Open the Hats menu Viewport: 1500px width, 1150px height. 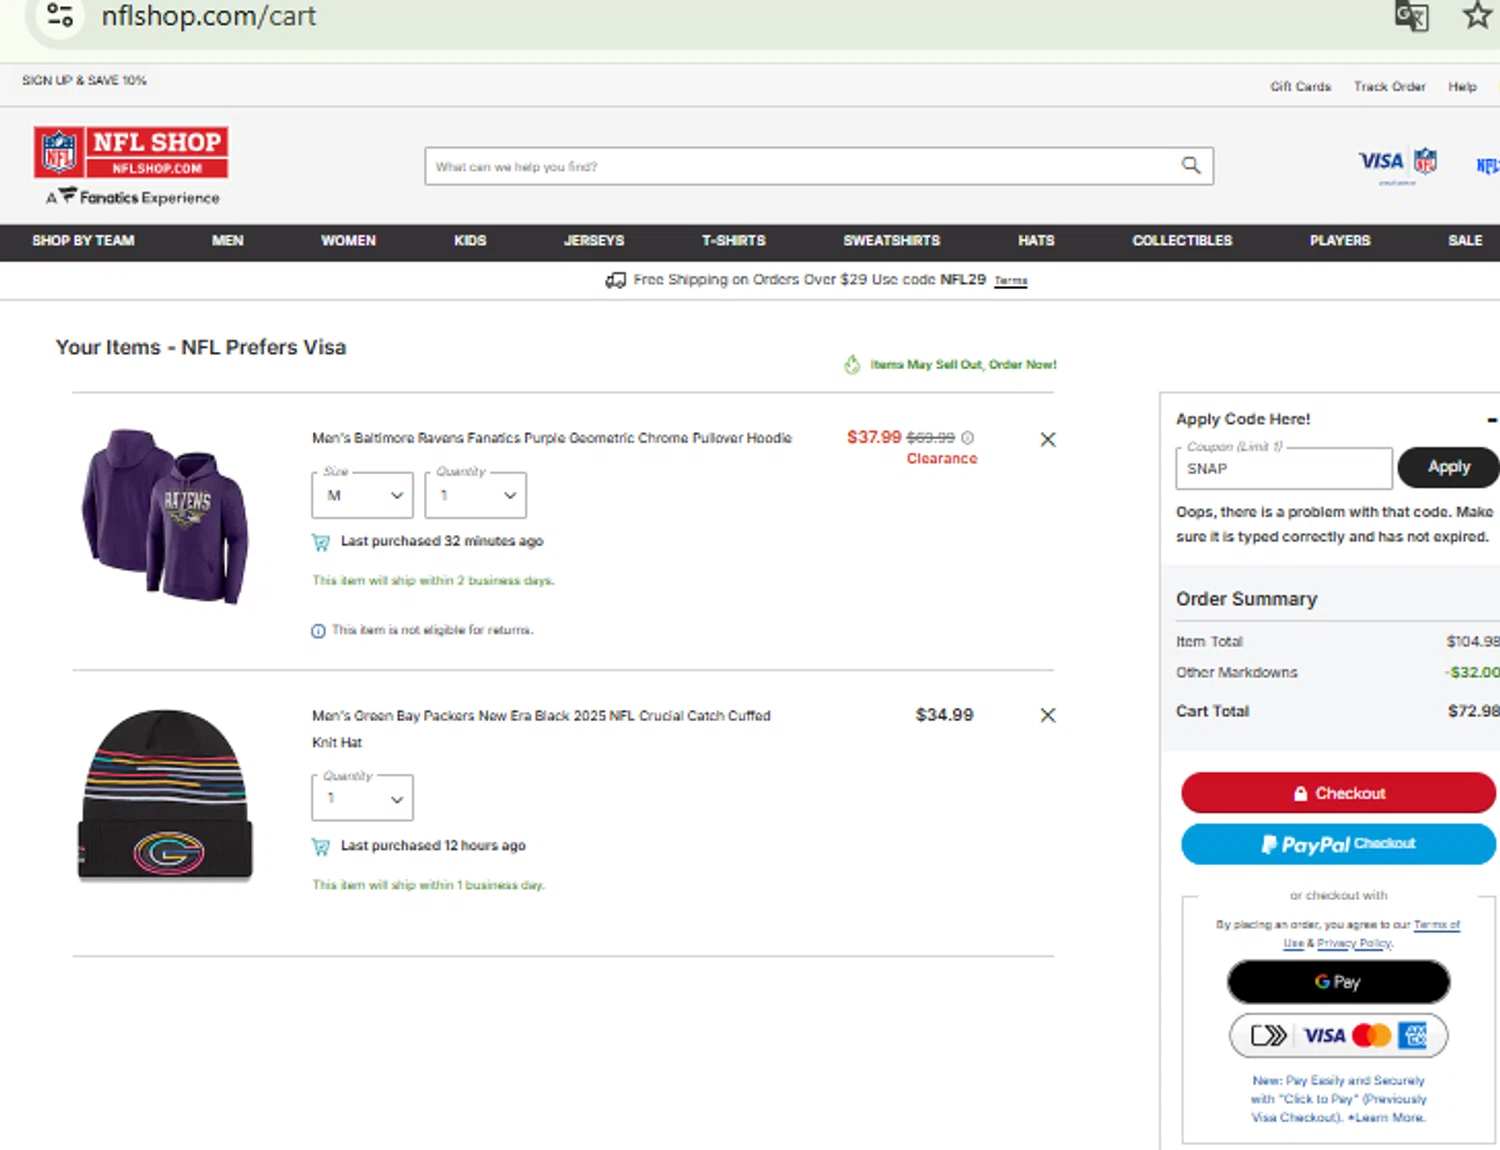pos(1036,241)
